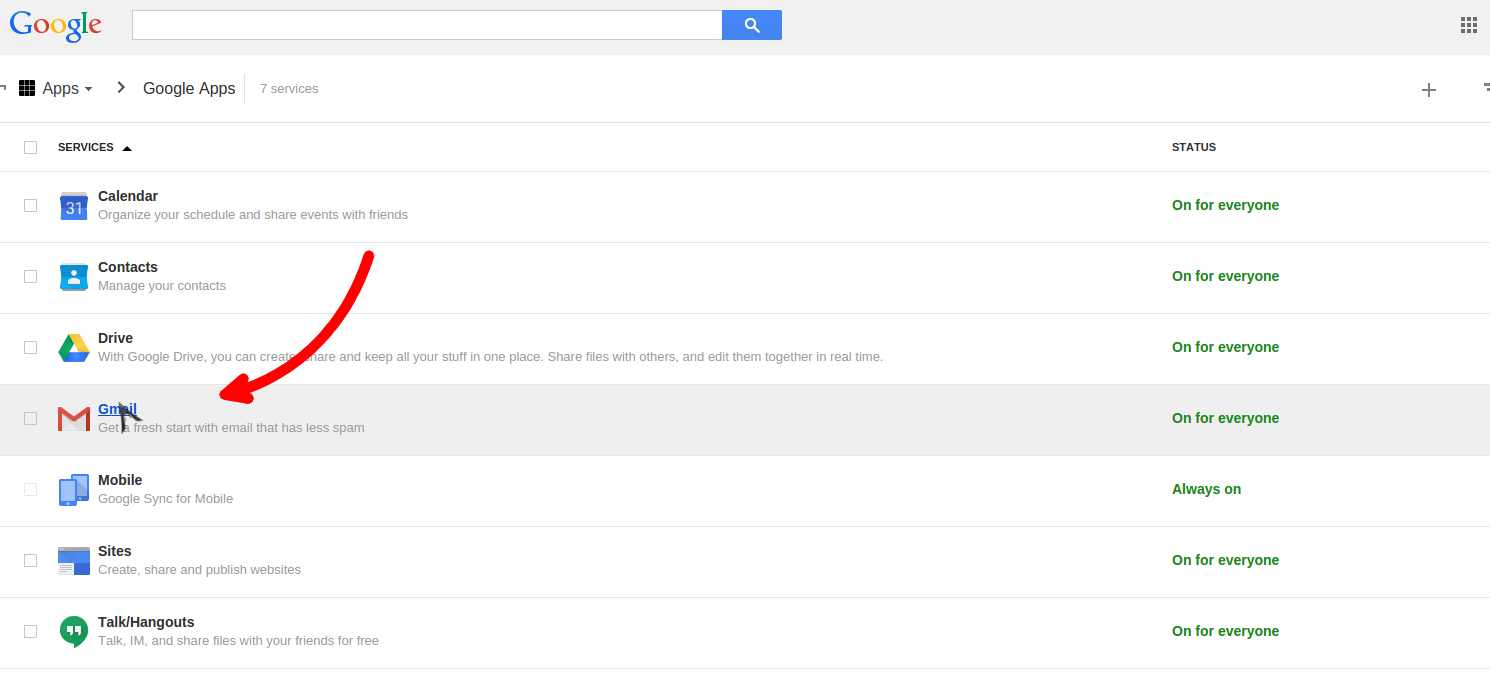Open the Gmail service link
The width and height of the screenshot is (1490, 680).
tap(117, 409)
